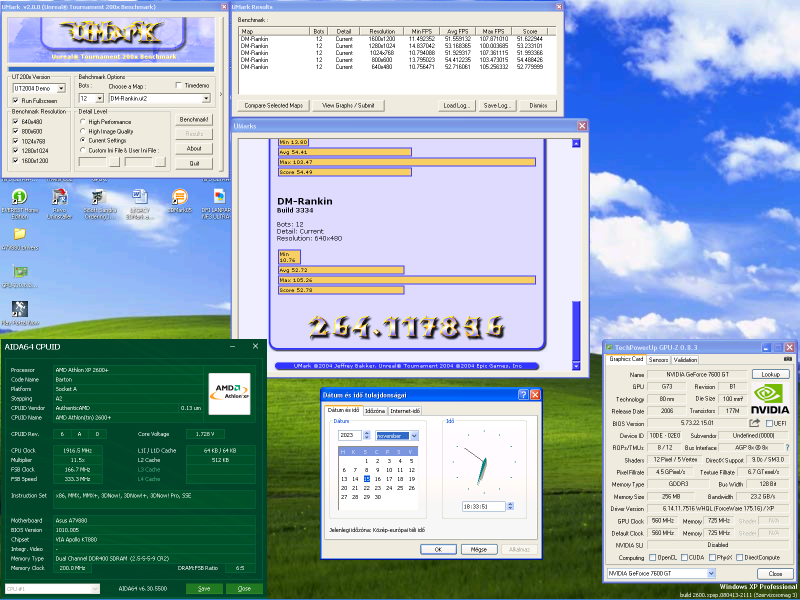Switch to the Validation tab in GPU-Z
This screenshot has width=800, height=600.
[685, 360]
